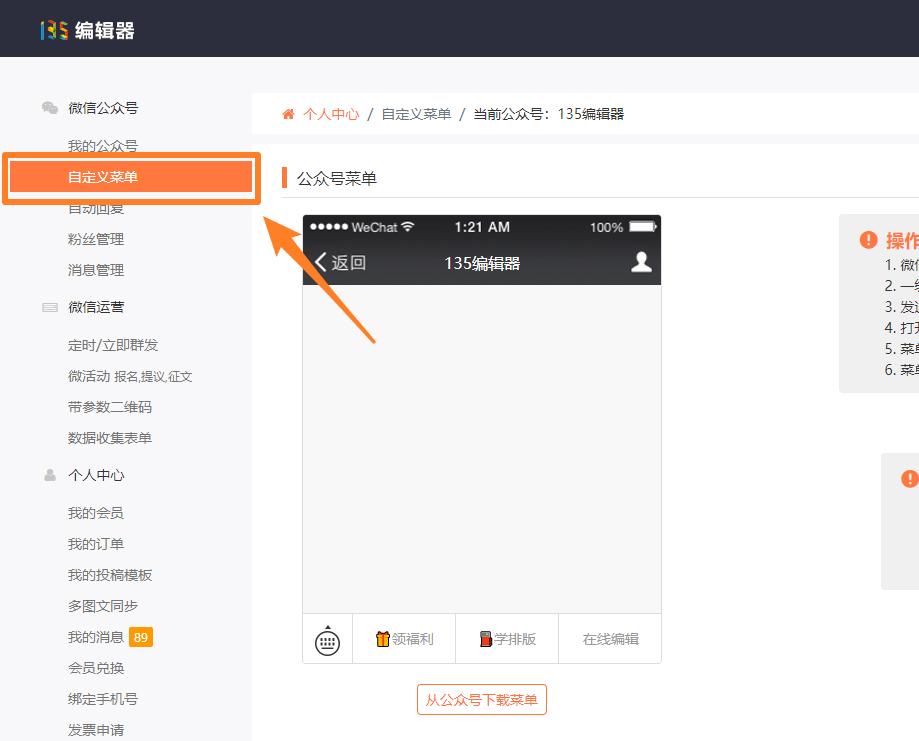Click the red book icon on 学排版
The width and height of the screenshot is (919, 741).
tap(485, 639)
